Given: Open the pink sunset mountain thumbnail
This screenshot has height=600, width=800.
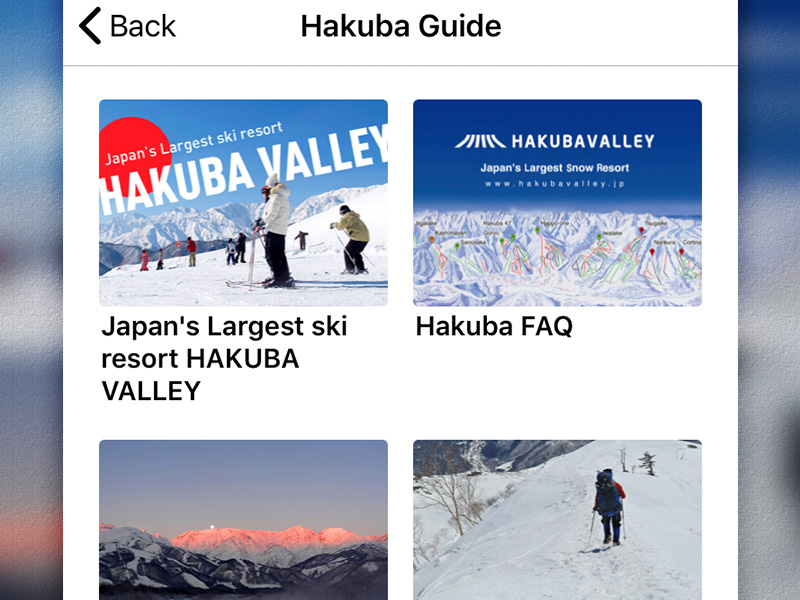Looking at the screenshot, I should coord(243,520).
